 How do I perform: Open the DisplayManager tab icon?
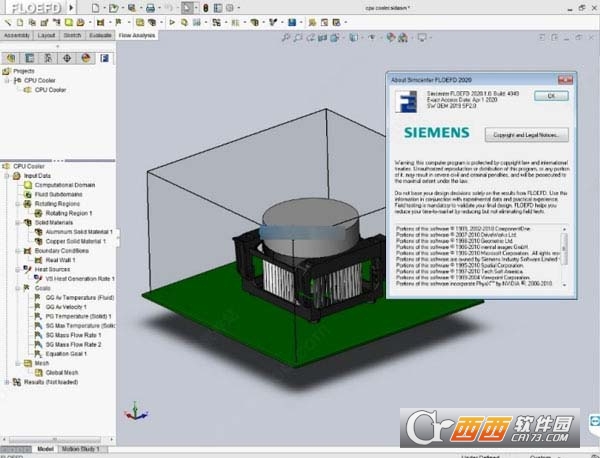coord(86,58)
